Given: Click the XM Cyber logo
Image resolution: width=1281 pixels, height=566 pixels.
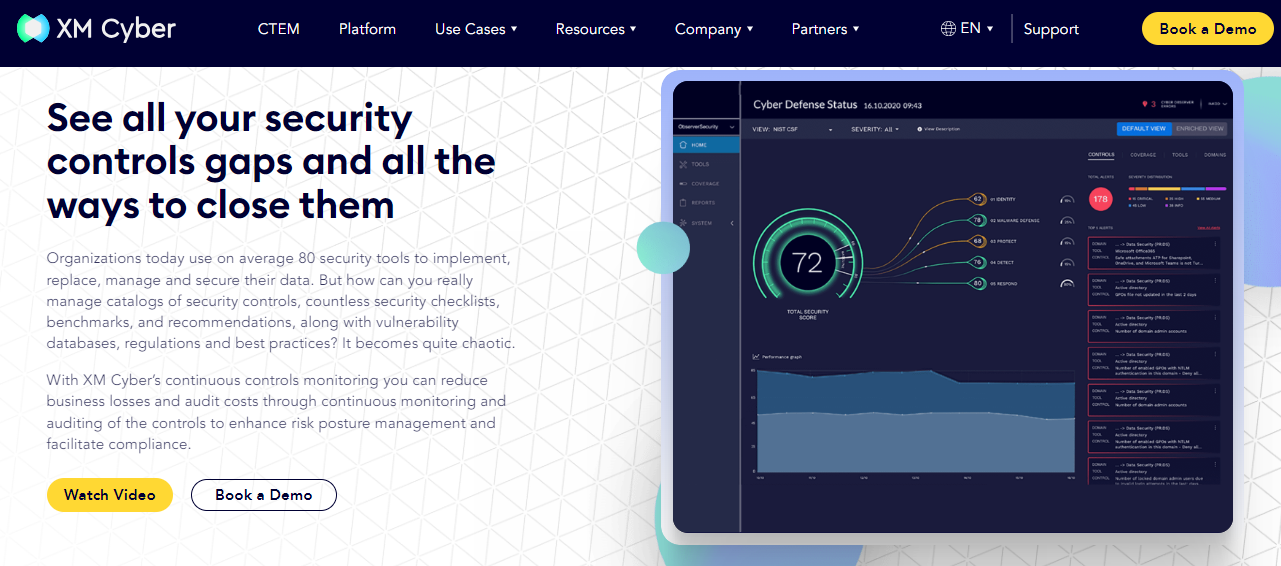Looking at the screenshot, I should click(97, 29).
